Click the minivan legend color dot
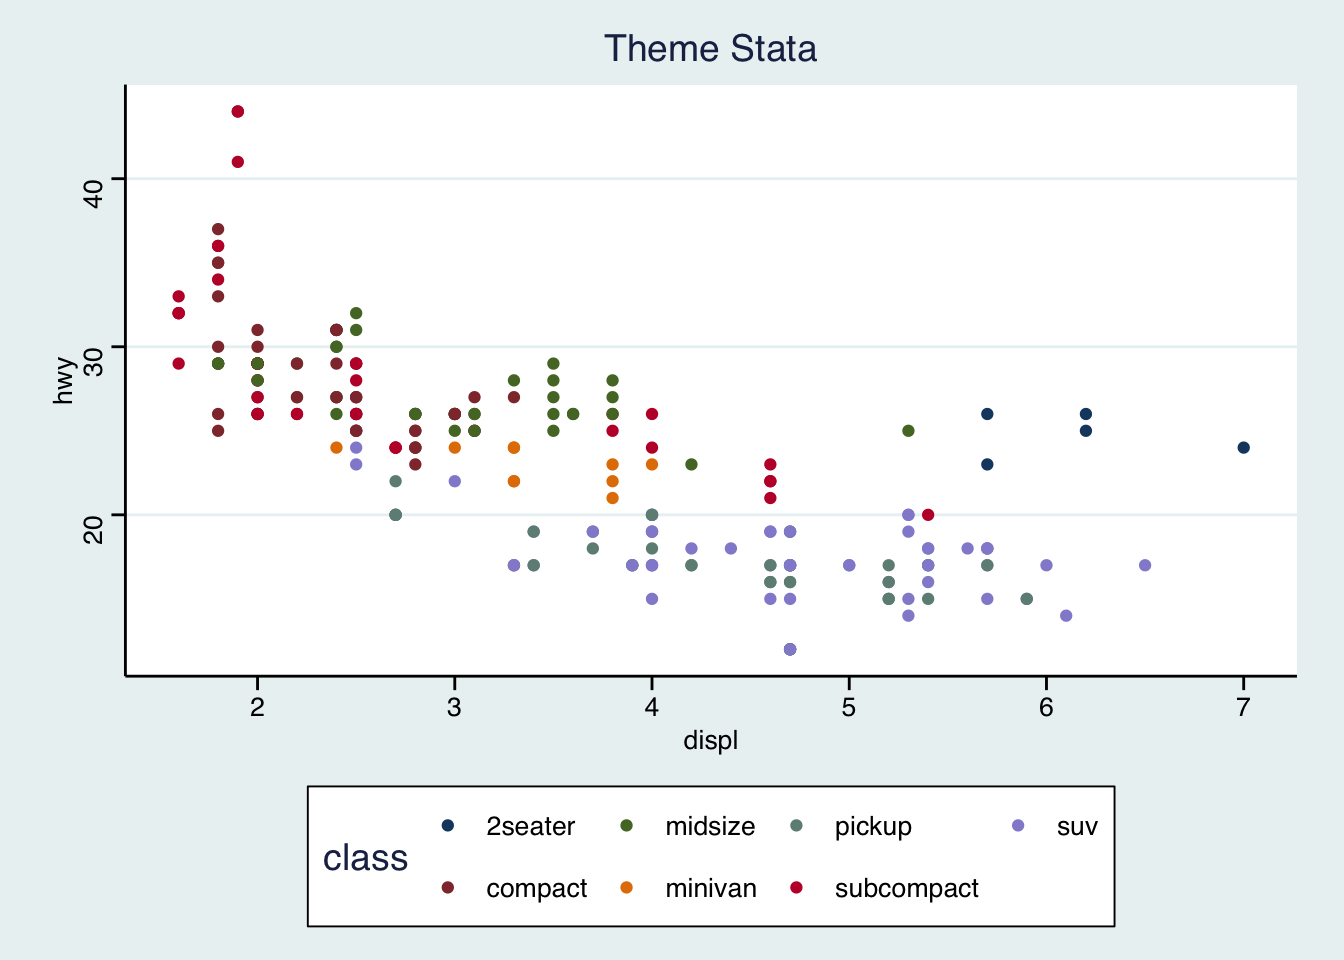1344x960 pixels. (627, 888)
